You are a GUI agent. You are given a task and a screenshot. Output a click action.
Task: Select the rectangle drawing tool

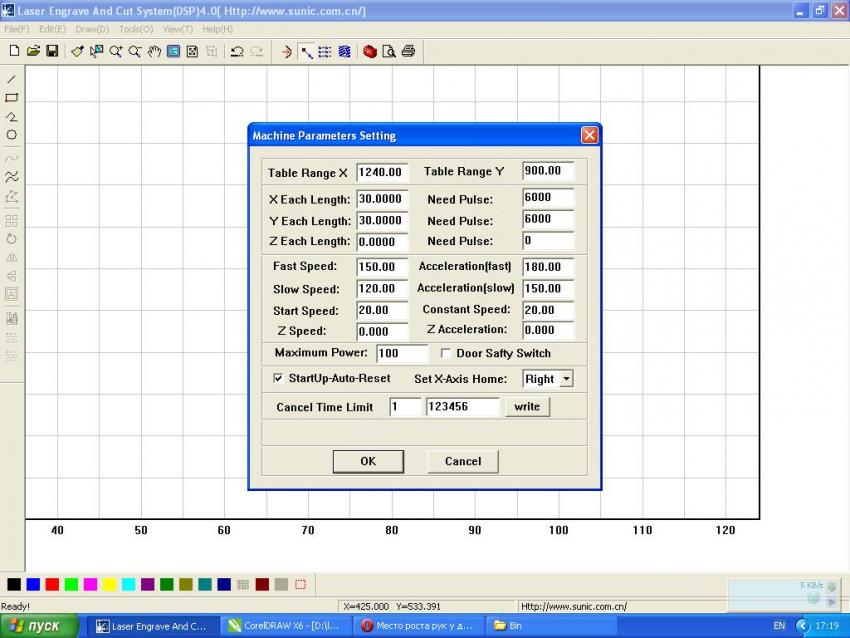12,98
